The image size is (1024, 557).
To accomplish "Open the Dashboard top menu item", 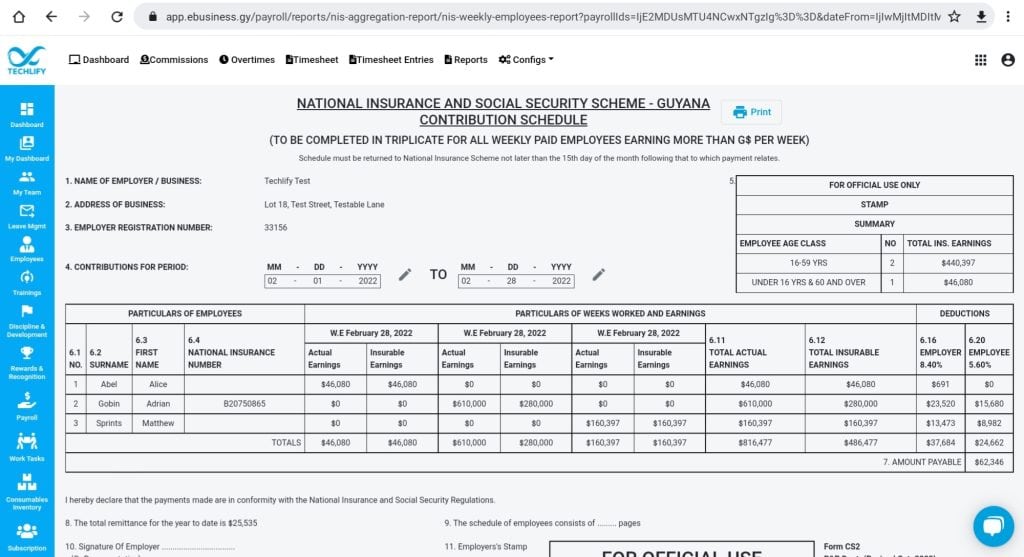I will (x=99, y=59).
